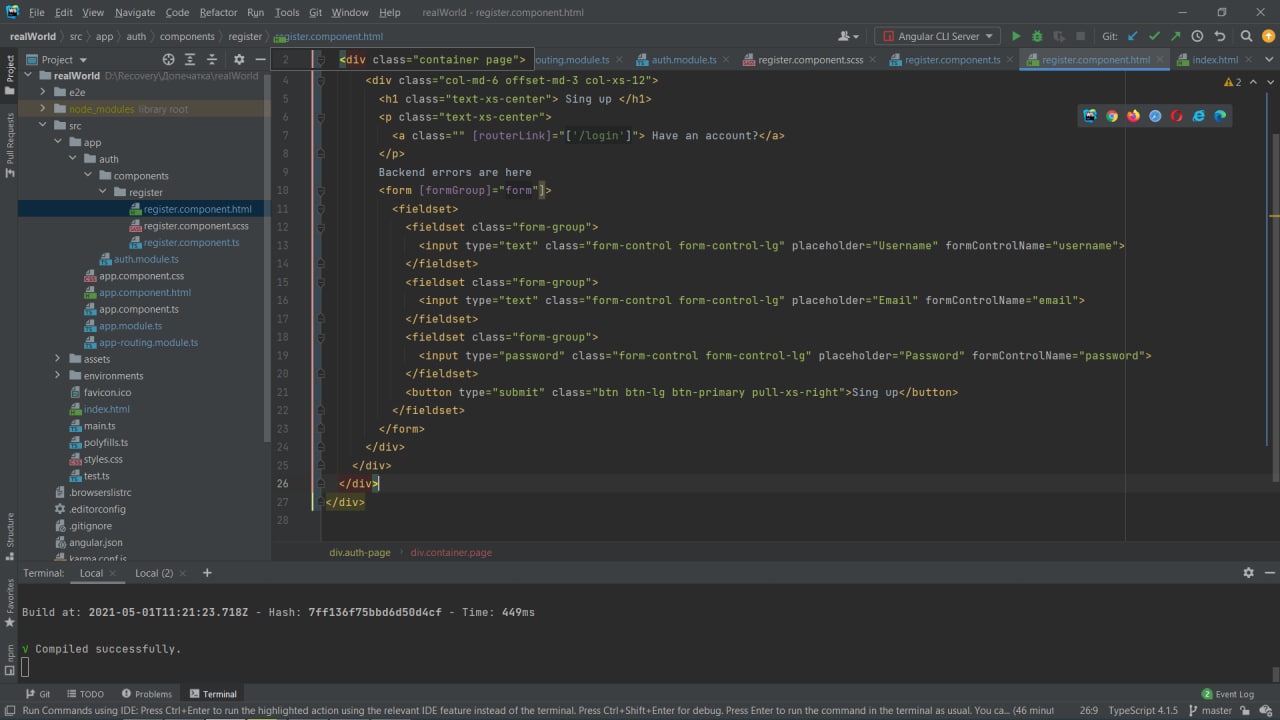The height and width of the screenshot is (720, 1280).
Task: Select opened file target icon in Project panel
Action: pos(168,60)
